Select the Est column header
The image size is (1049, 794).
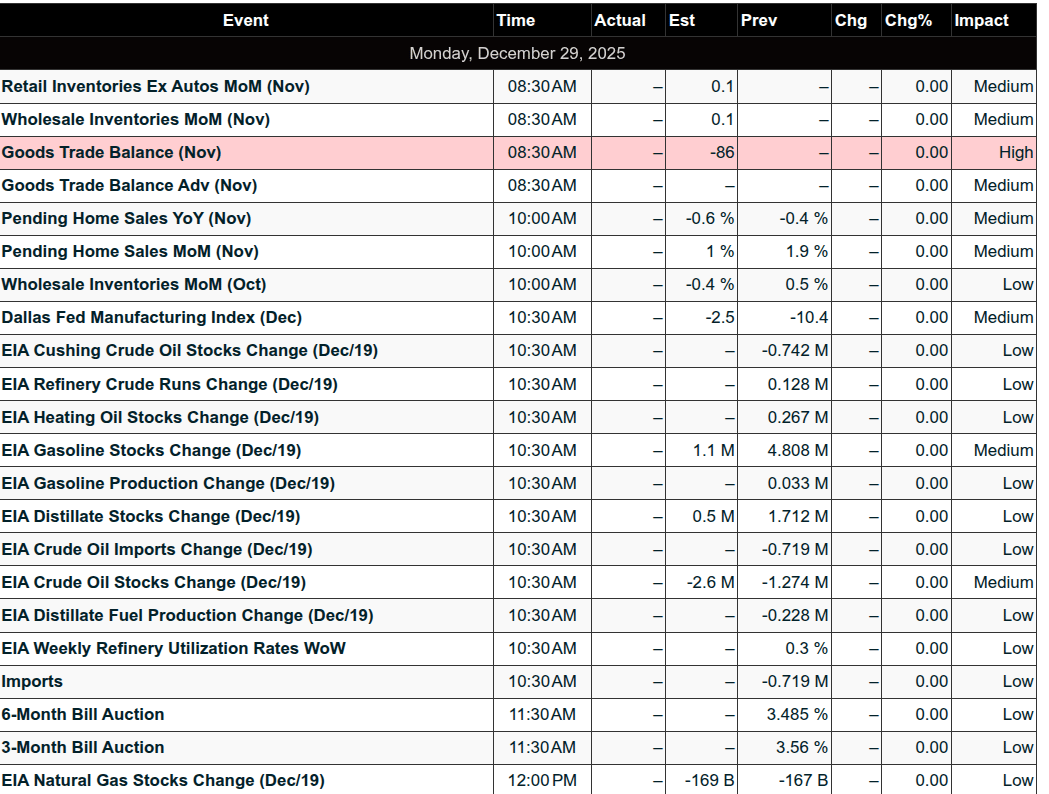[x=682, y=20]
